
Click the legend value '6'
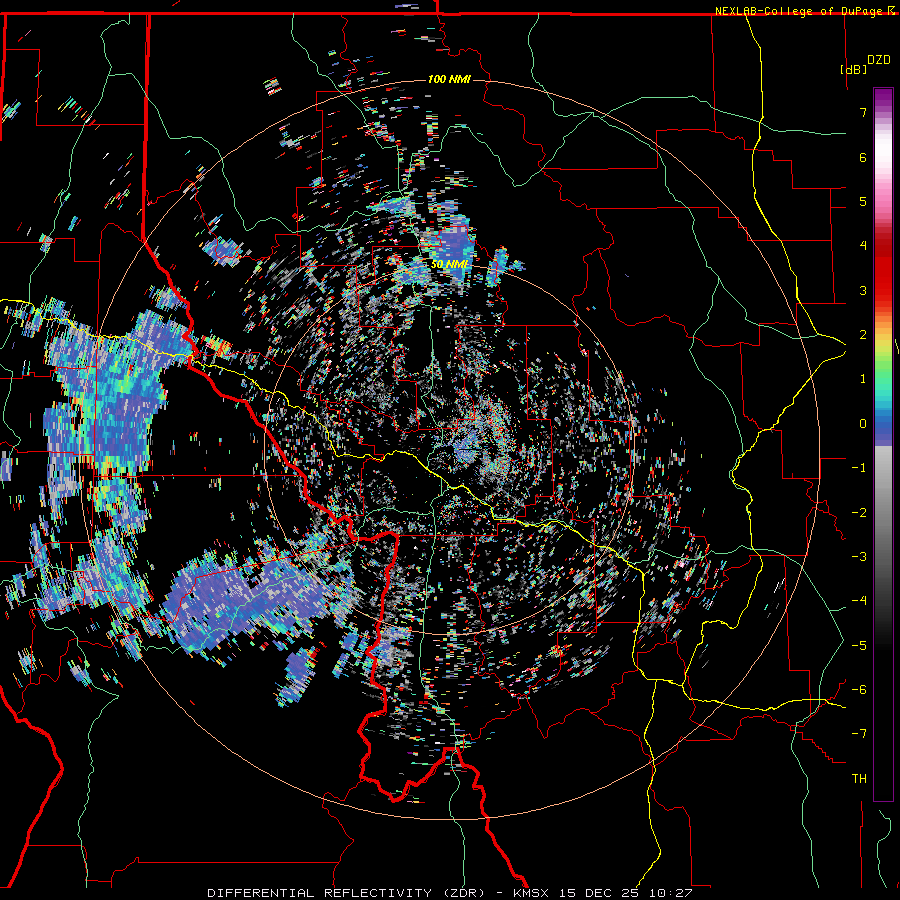(x=863, y=157)
